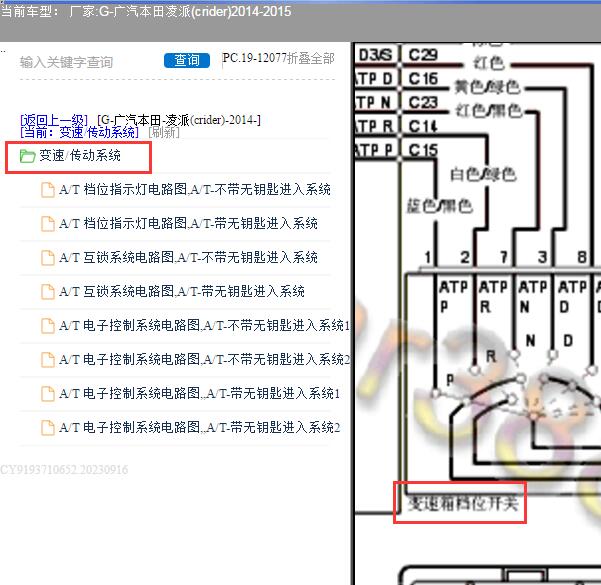The width and height of the screenshot is (601, 585).
Task: Click the 返回上一级 back link
Action: pos(54,120)
